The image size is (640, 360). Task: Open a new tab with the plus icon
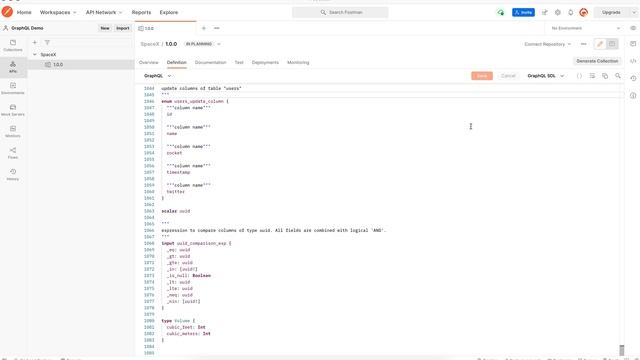click(204, 28)
